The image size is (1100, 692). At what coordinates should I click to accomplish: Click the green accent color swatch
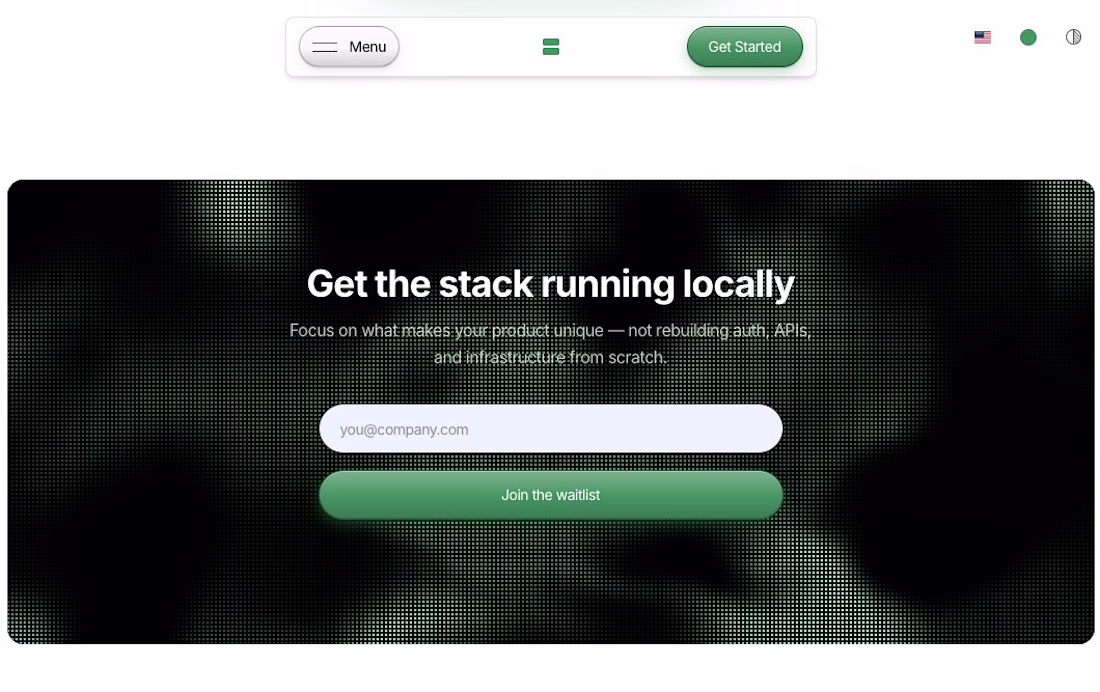pos(1028,37)
